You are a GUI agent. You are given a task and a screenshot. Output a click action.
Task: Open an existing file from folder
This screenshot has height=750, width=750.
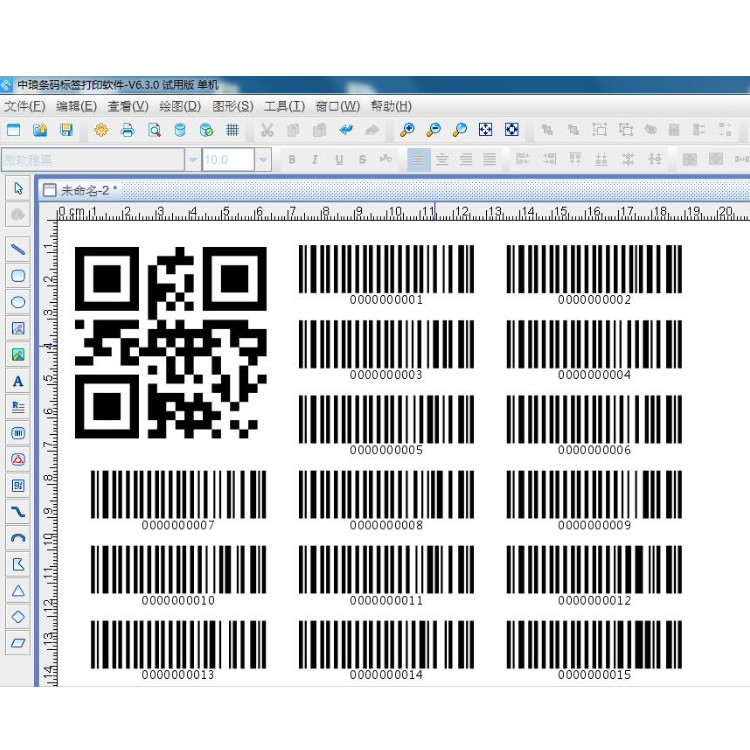pos(40,130)
